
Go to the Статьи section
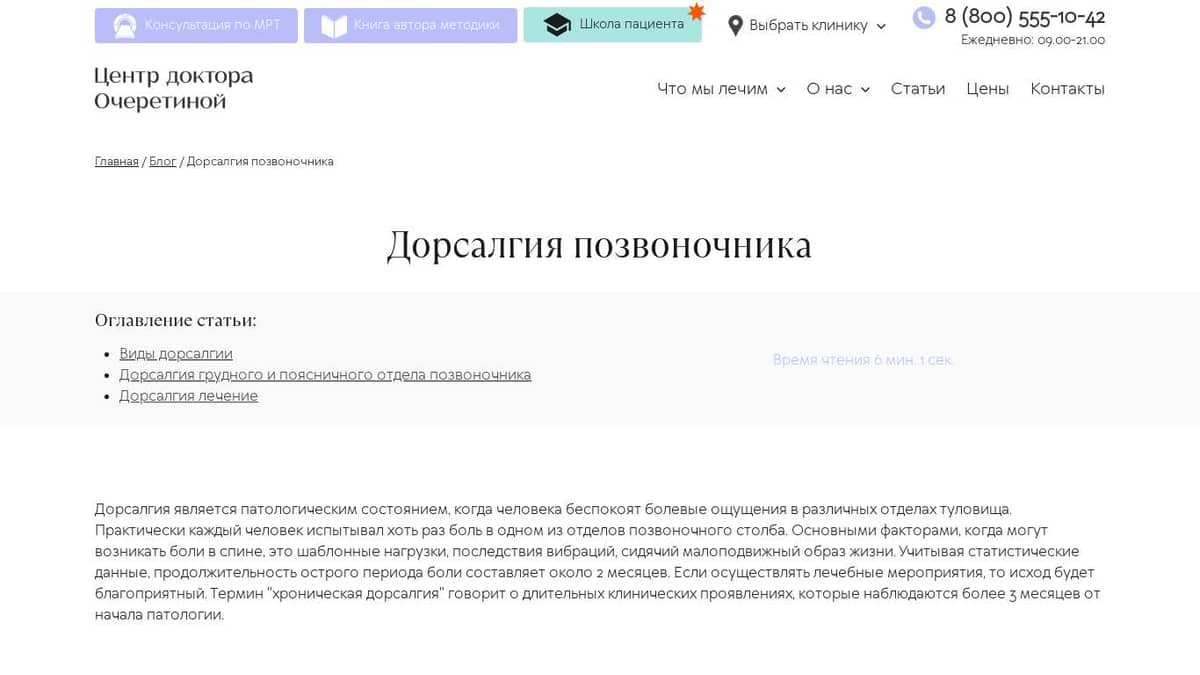point(917,89)
